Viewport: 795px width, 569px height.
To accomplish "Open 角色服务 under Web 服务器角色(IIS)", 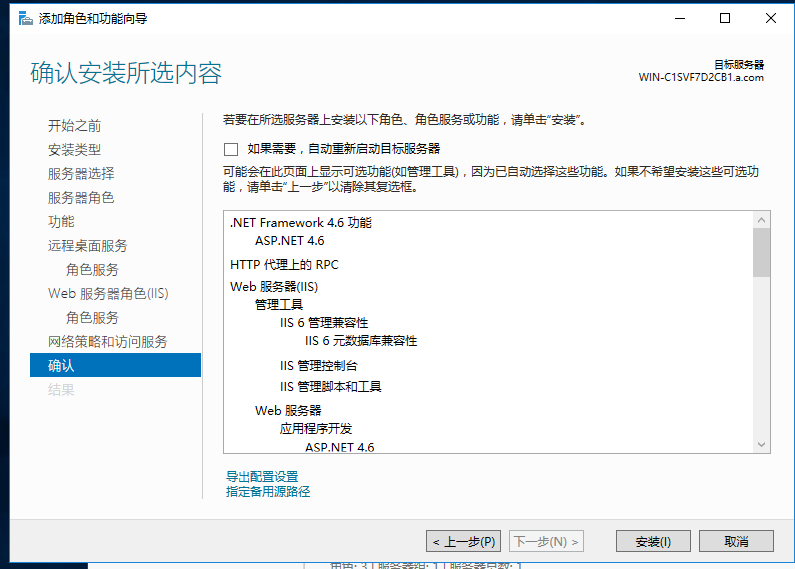I will tap(92, 317).
